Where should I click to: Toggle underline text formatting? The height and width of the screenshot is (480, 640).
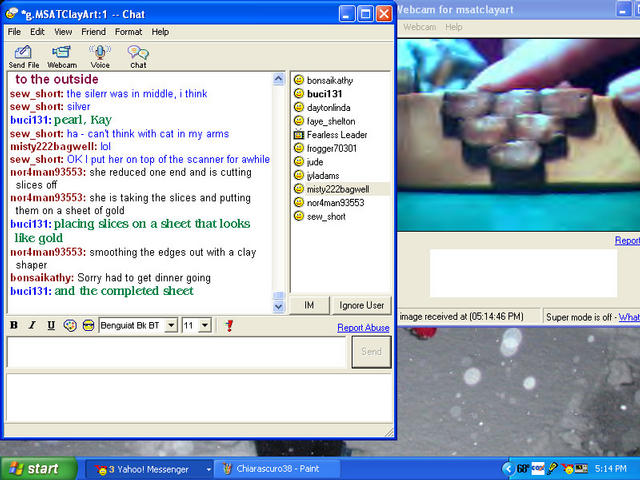(51, 325)
